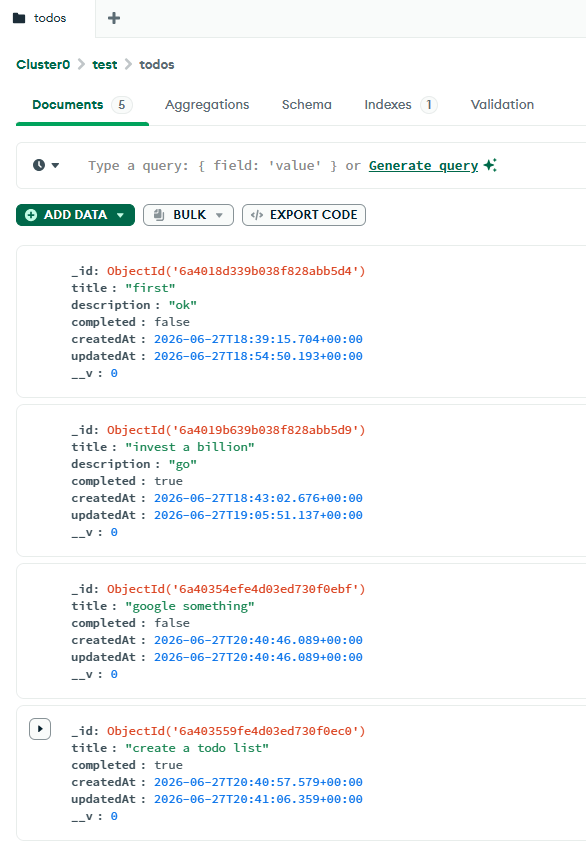The image size is (586, 847).
Task: Click ObjectId ending in f0ebf
Action: (236, 589)
